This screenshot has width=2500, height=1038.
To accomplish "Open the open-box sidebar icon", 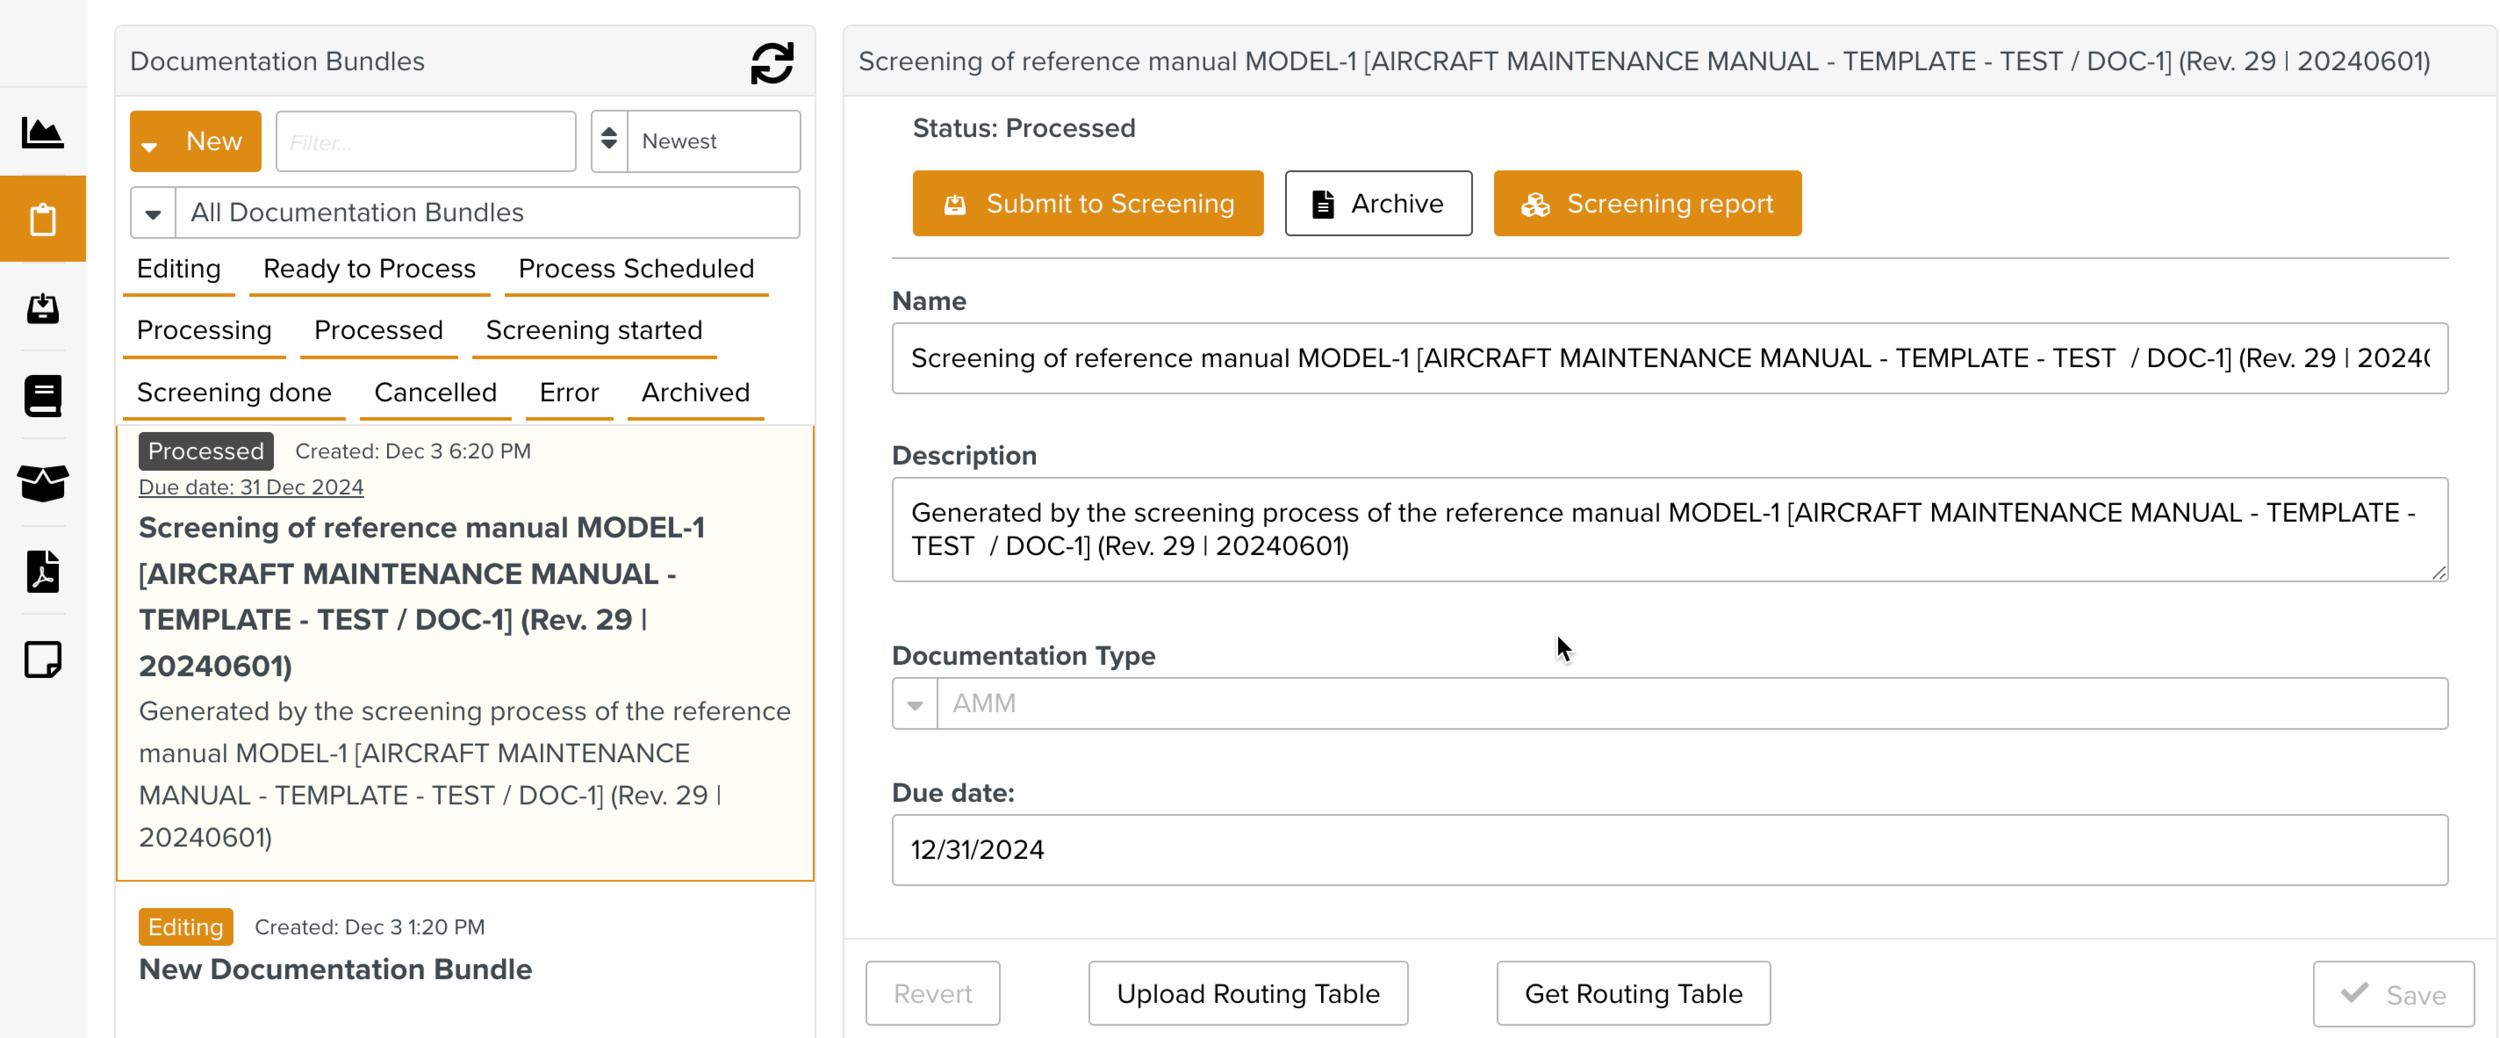I will pyautogui.click(x=43, y=483).
